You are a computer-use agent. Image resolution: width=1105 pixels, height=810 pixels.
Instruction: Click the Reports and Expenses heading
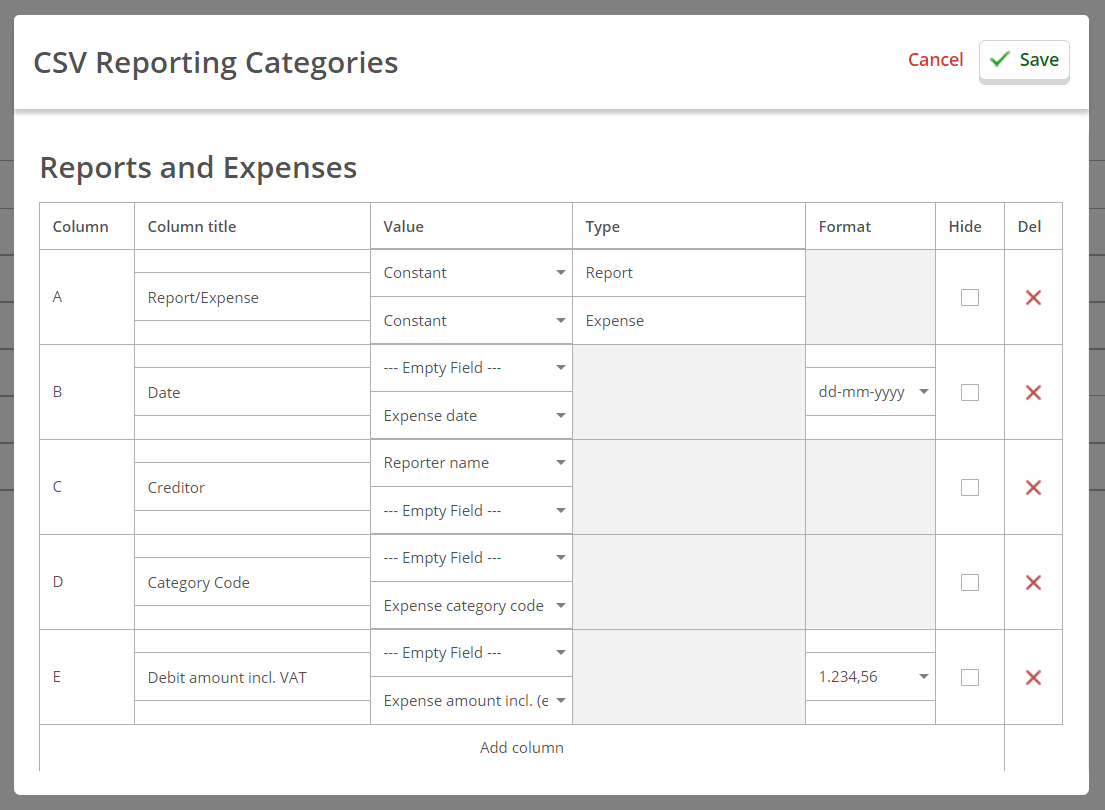point(198,168)
